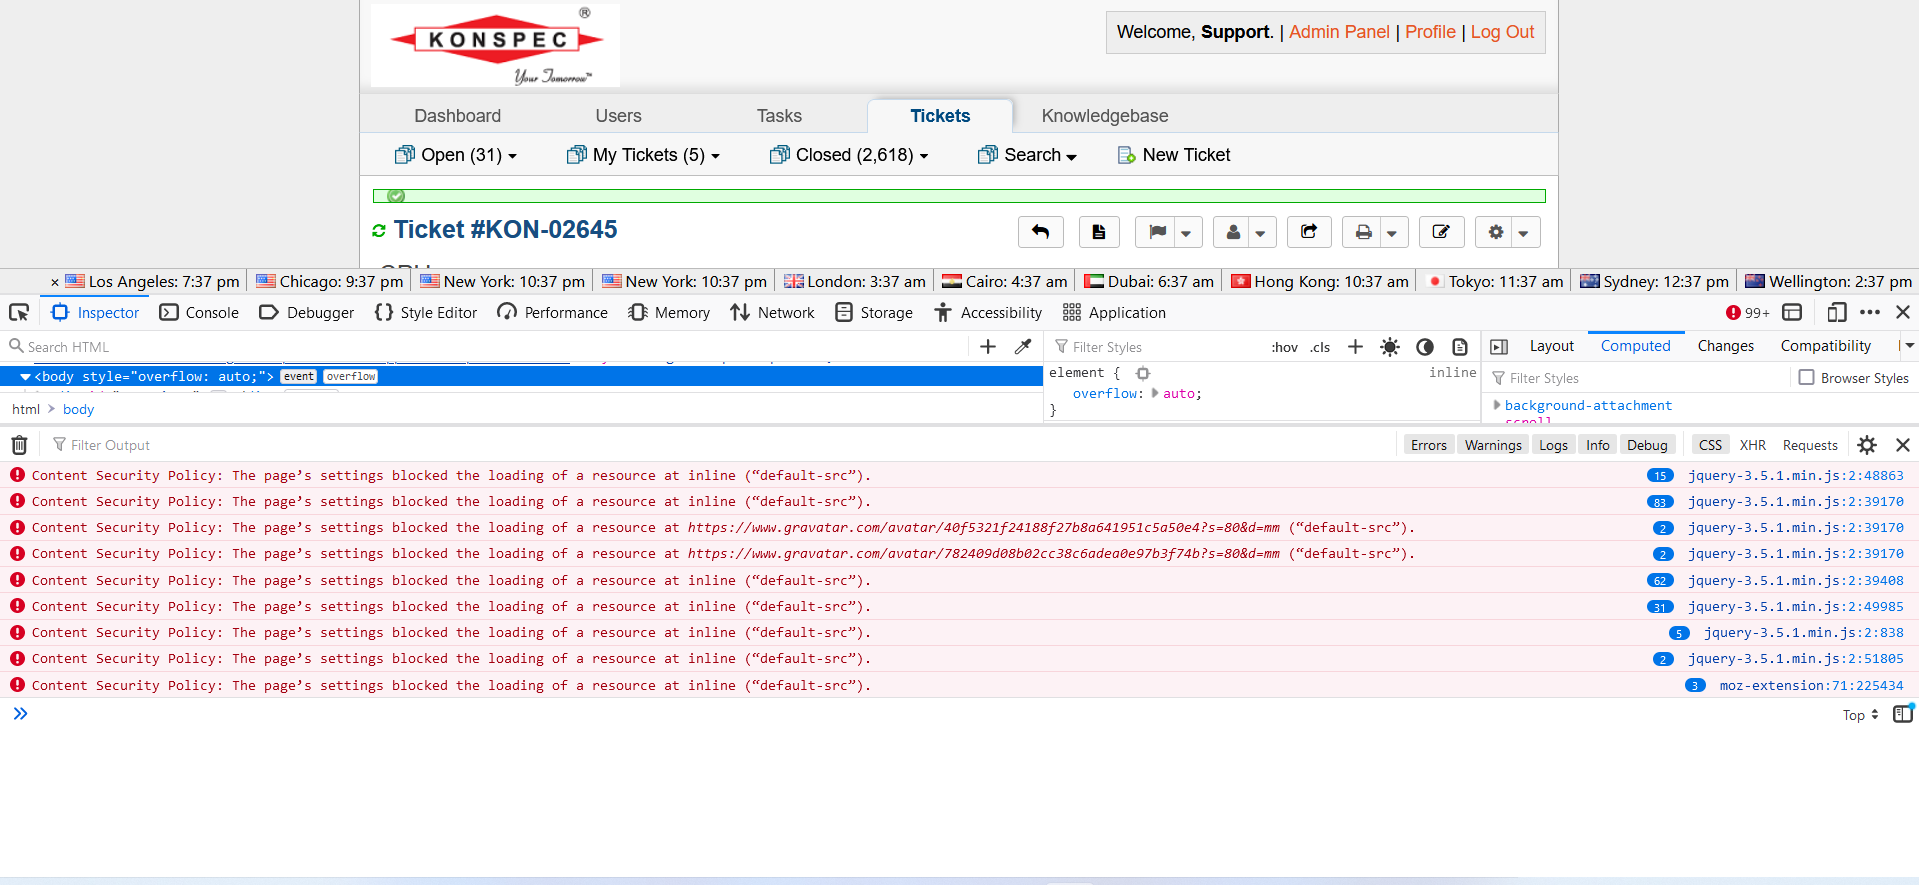The height and width of the screenshot is (885, 1919).
Task: Expand the background-attachment computed property
Action: (1497, 405)
